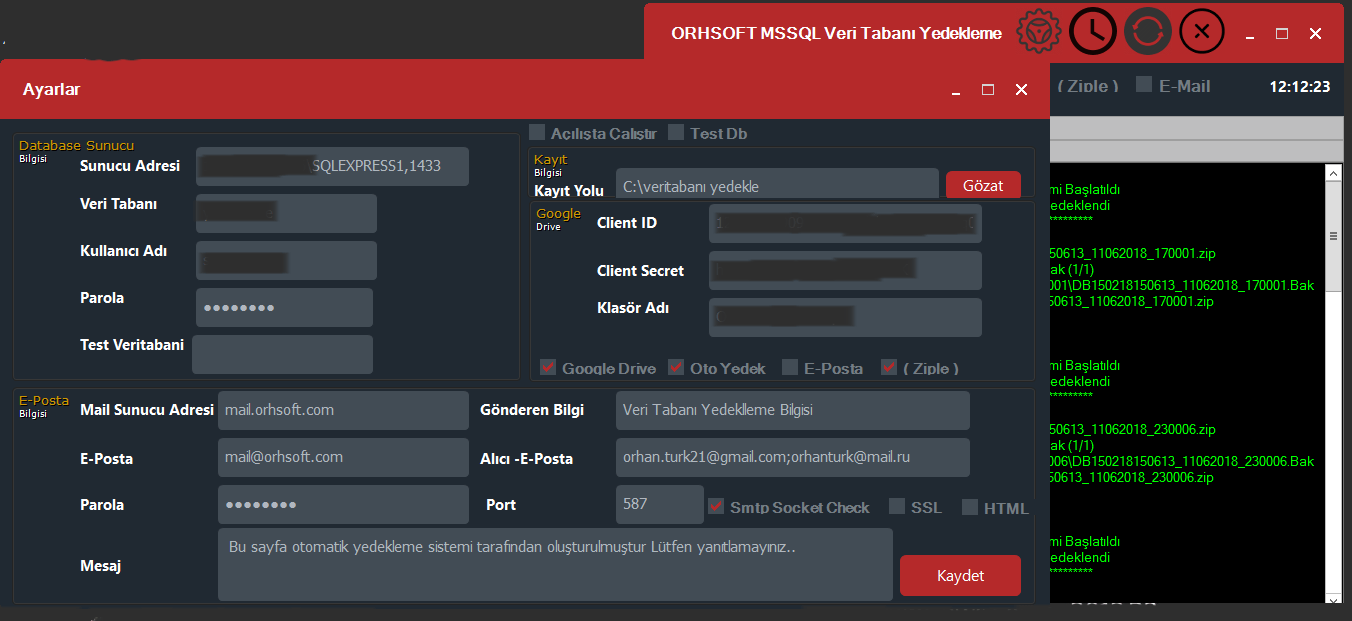Maximize the ORHSOFT main window
This screenshot has height=621, width=1352.
(x=1282, y=33)
